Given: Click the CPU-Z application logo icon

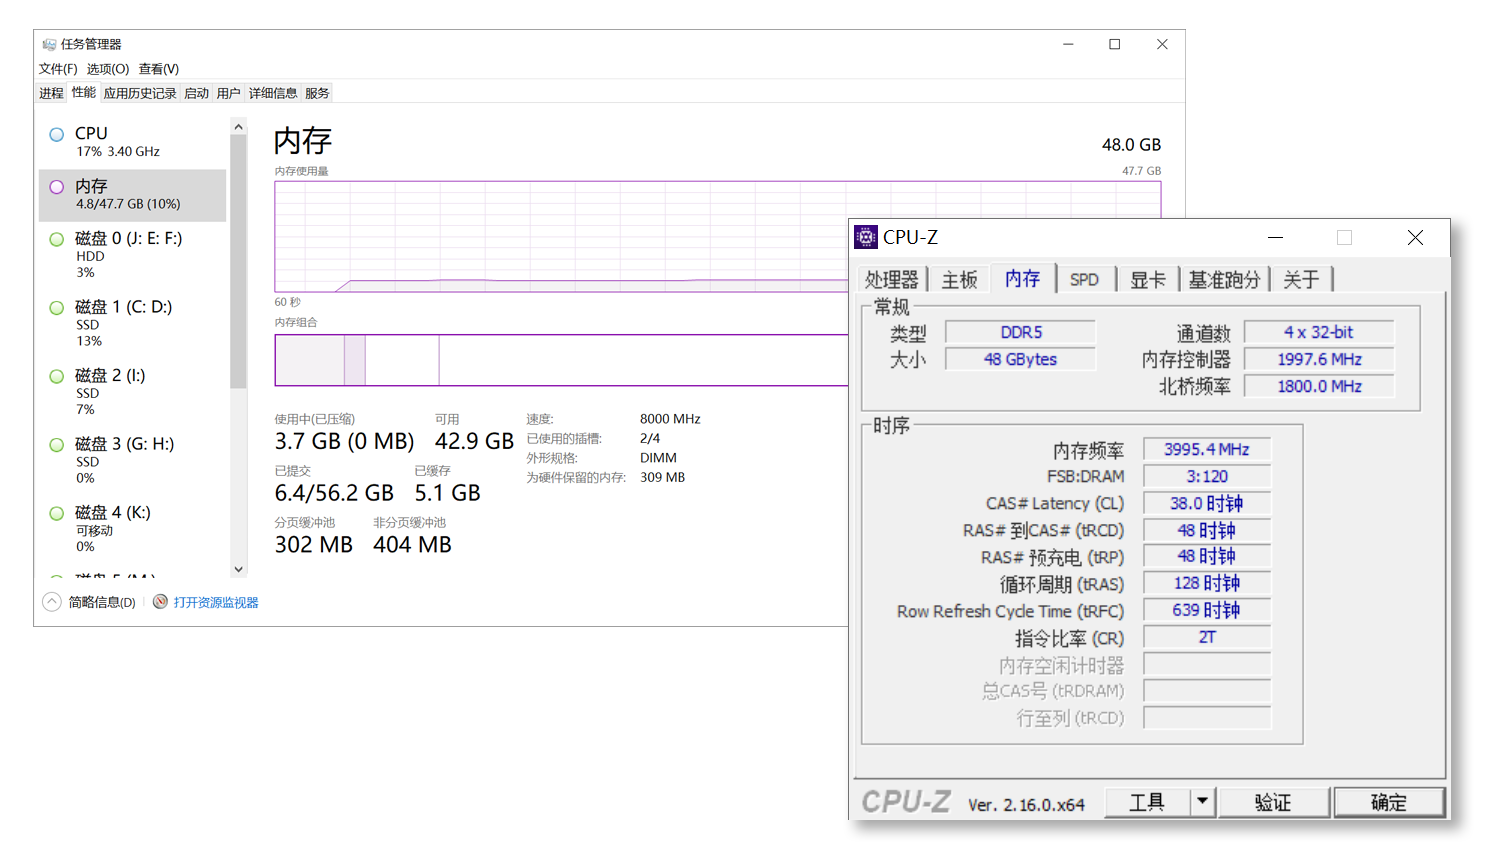Looking at the screenshot, I should coord(866,237).
